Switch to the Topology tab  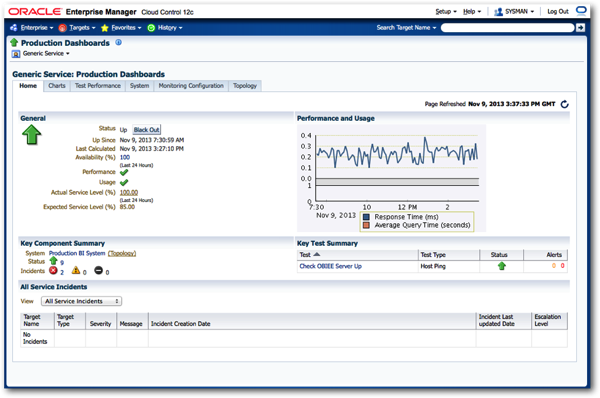[x=245, y=86]
